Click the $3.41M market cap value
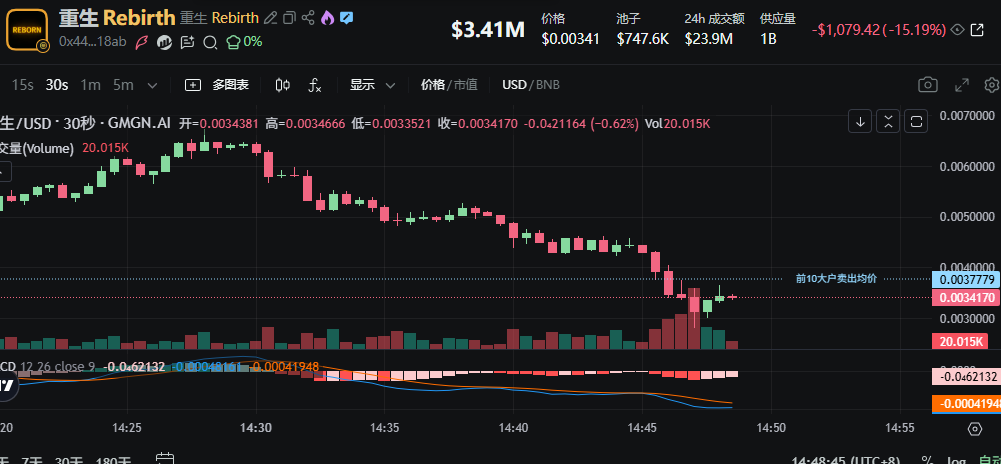 tap(488, 30)
